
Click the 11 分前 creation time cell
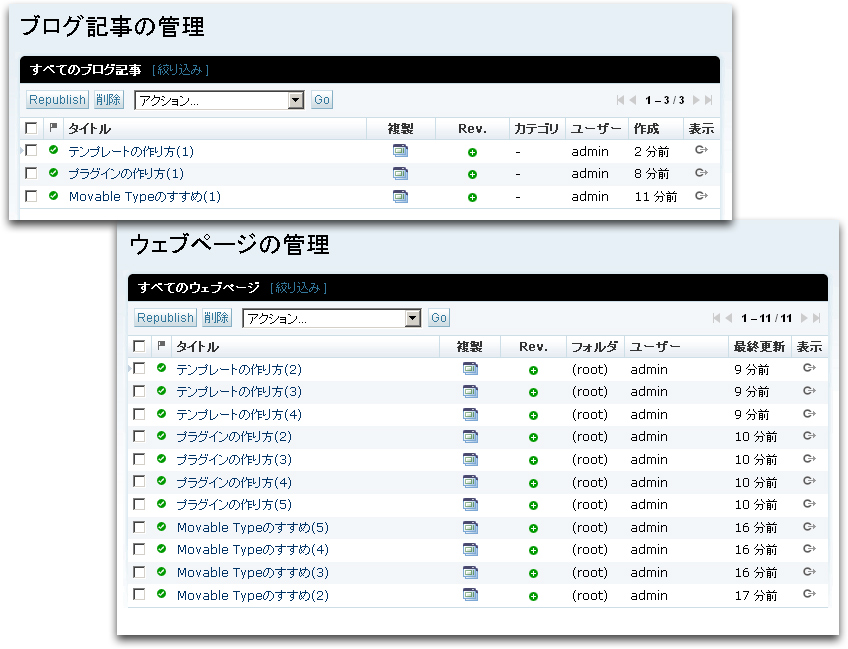click(655, 197)
